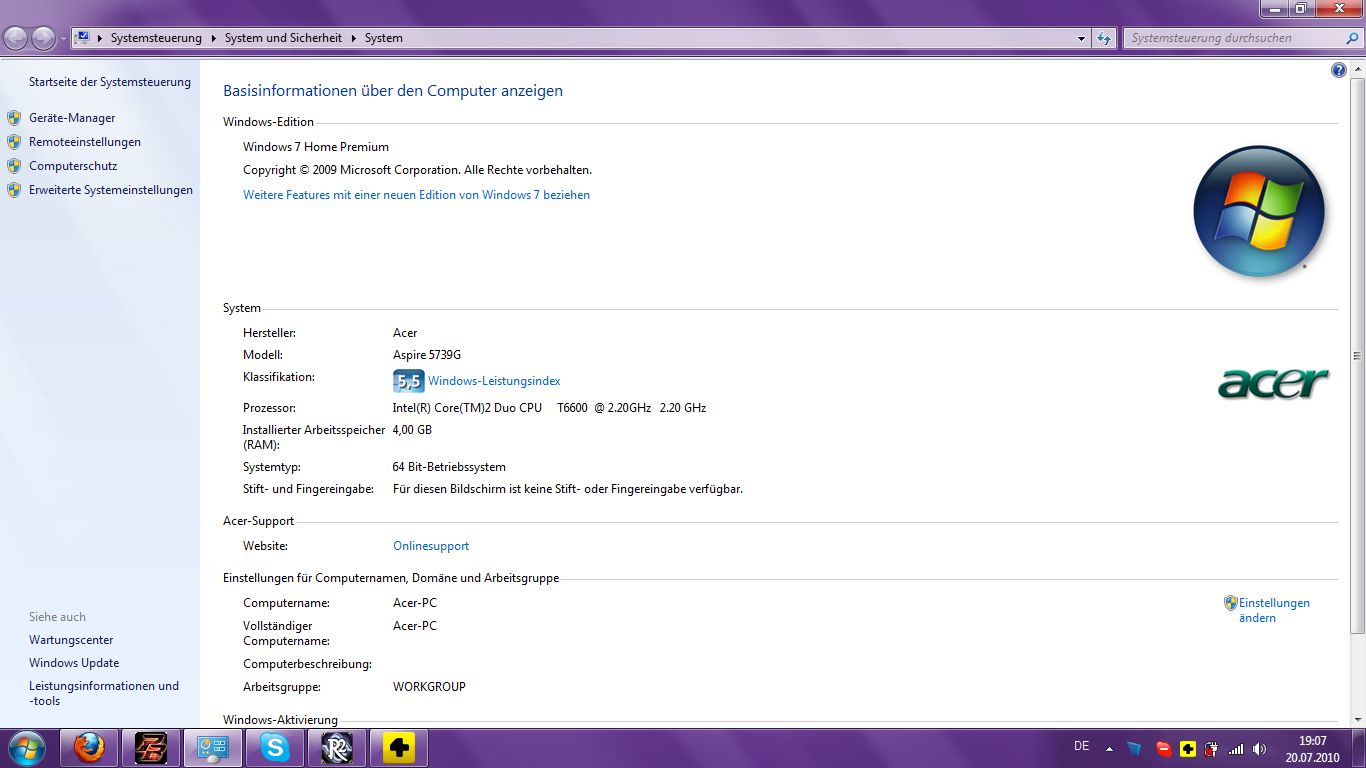
Task: Open recent pages dropdown next to forward button
Action: [64, 38]
